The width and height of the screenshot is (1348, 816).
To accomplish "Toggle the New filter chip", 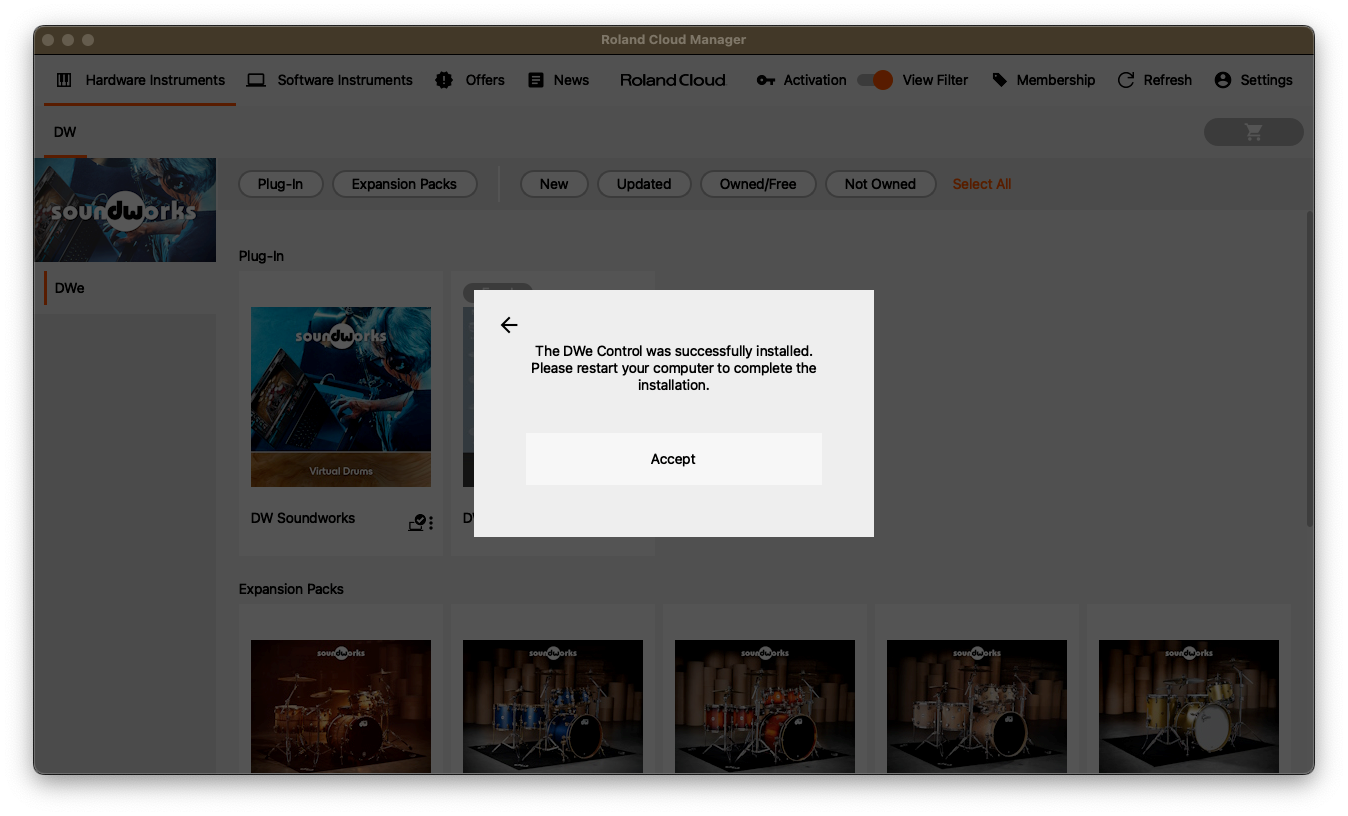I will [554, 184].
